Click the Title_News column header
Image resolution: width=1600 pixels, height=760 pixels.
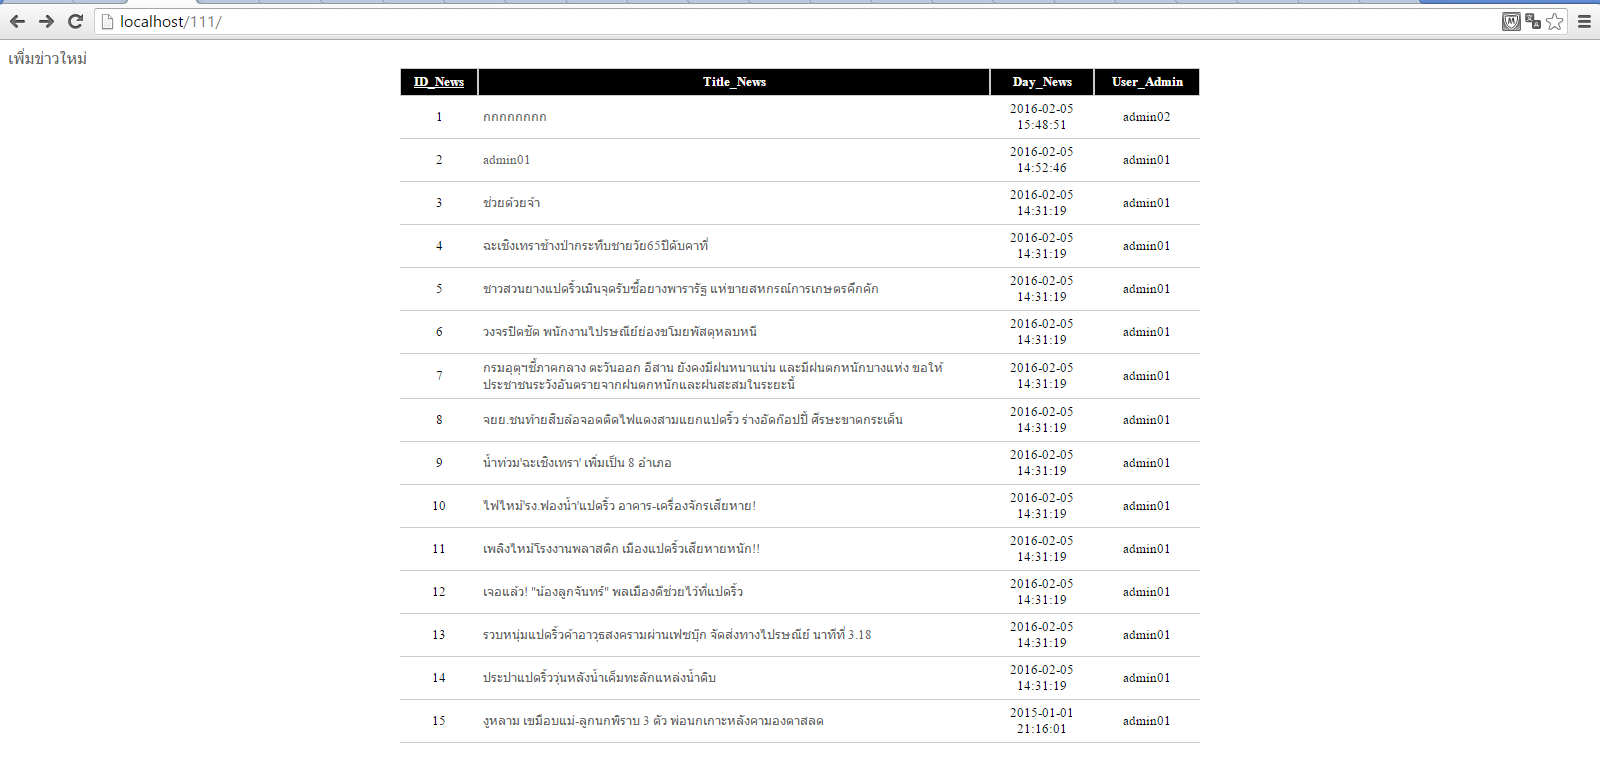734,82
